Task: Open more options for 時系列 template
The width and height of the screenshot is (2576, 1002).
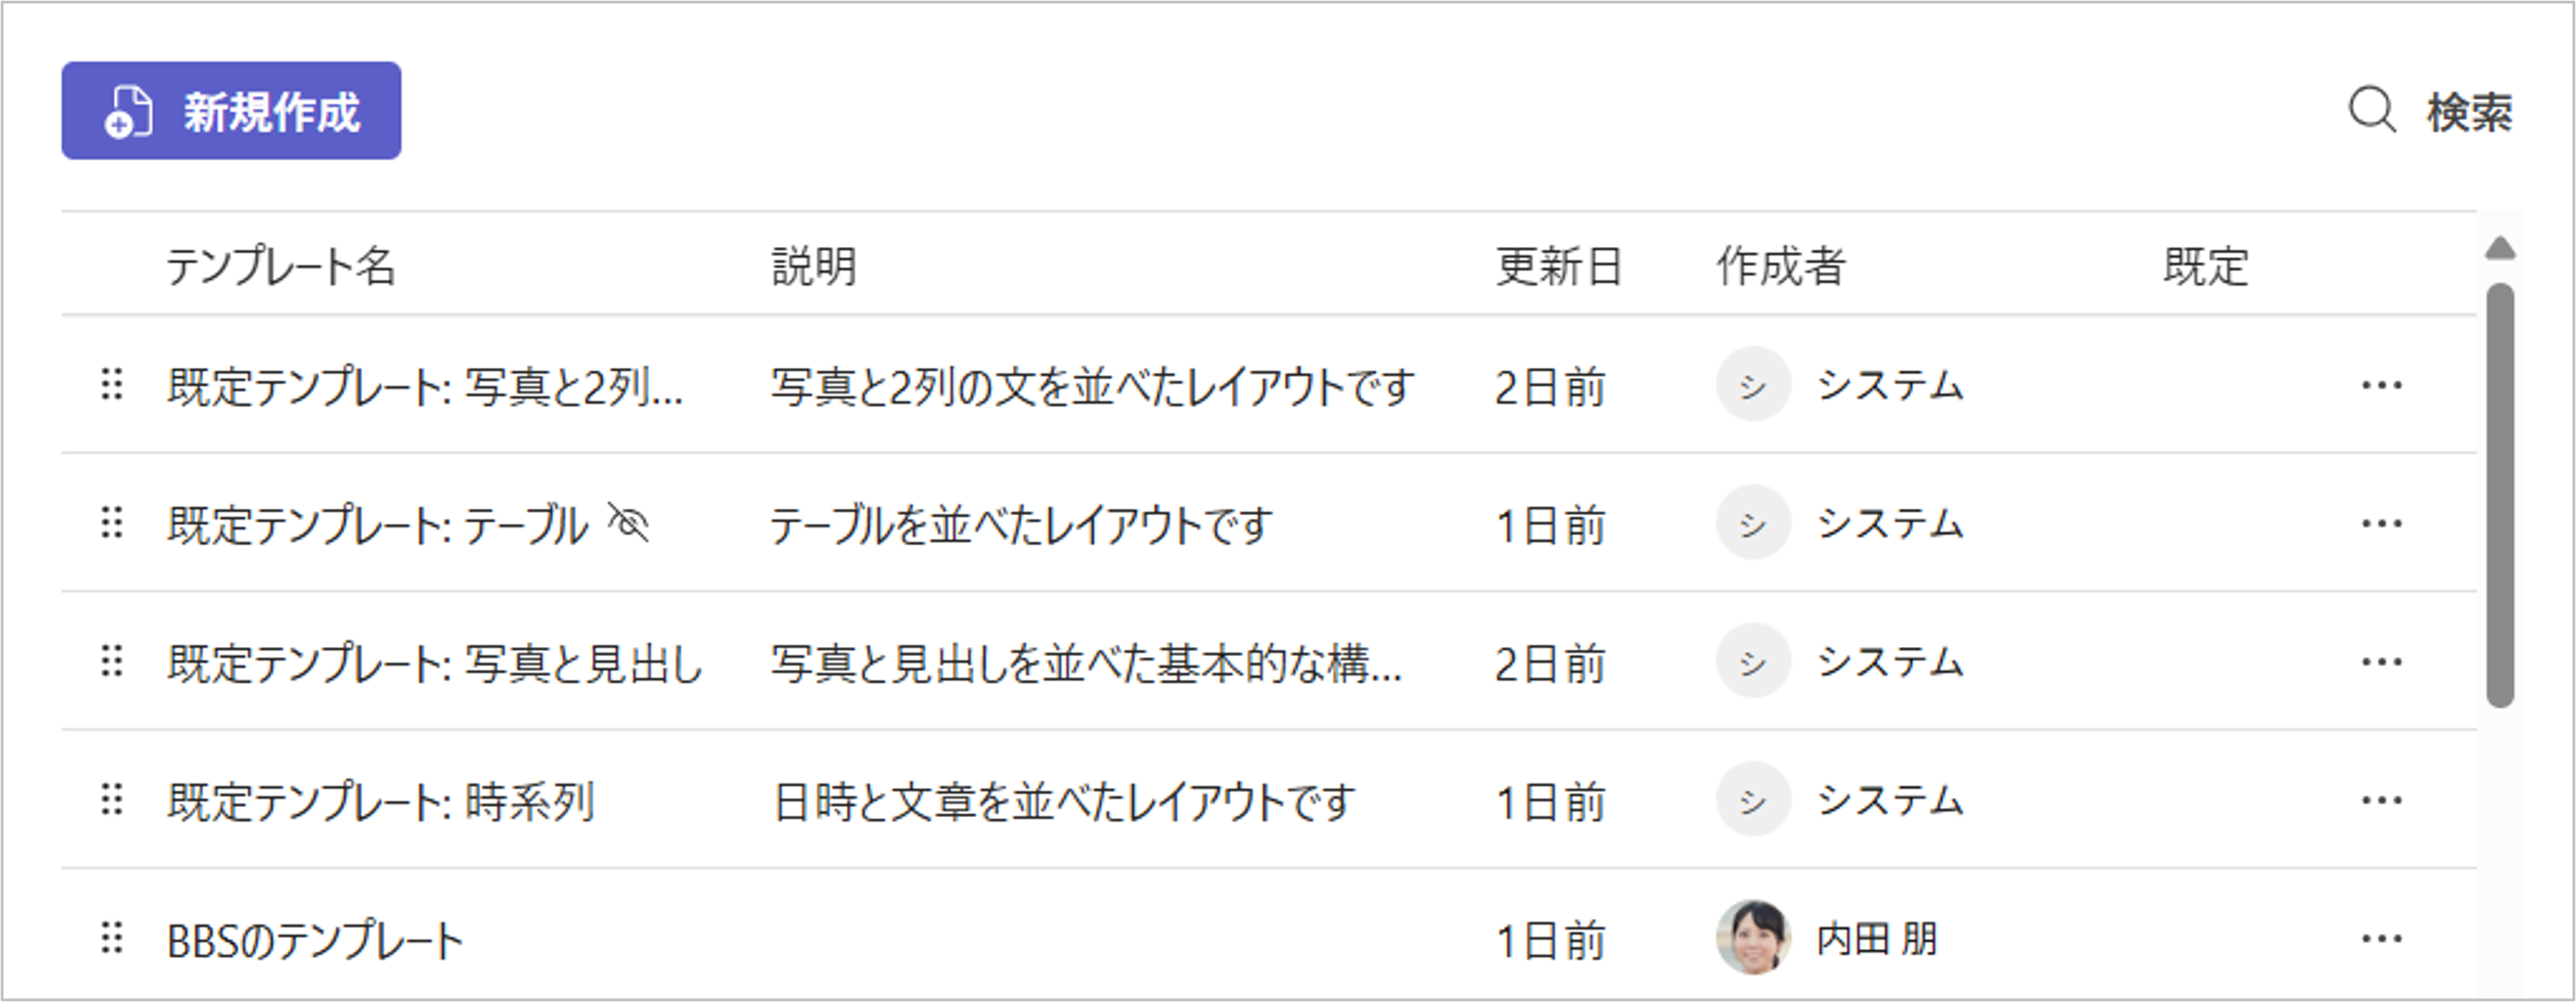Action: pos(2381,800)
